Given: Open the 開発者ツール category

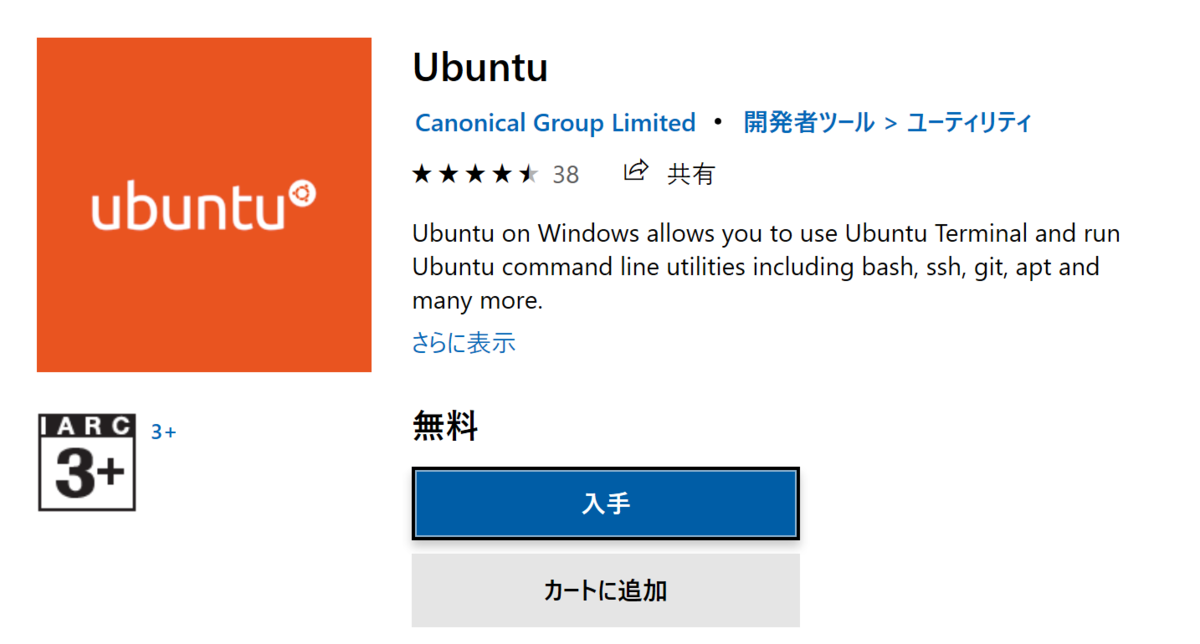Looking at the screenshot, I should point(809,123).
